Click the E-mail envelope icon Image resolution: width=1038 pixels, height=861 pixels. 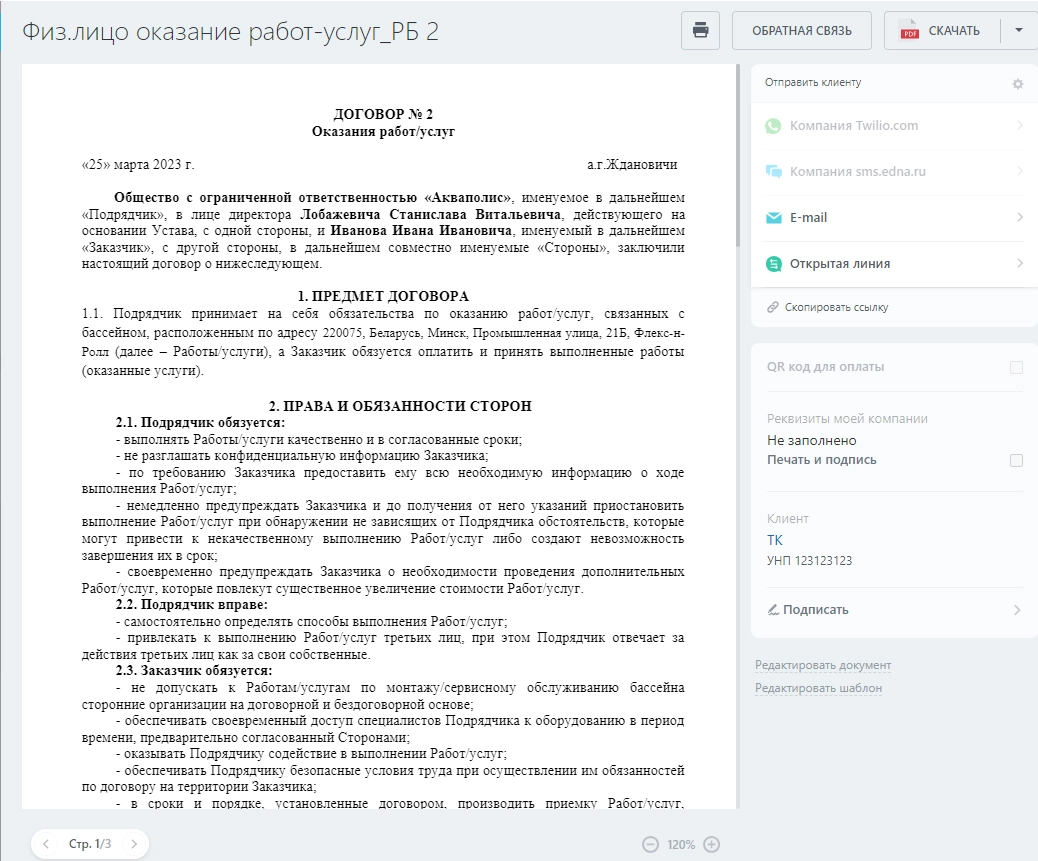click(x=773, y=218)
